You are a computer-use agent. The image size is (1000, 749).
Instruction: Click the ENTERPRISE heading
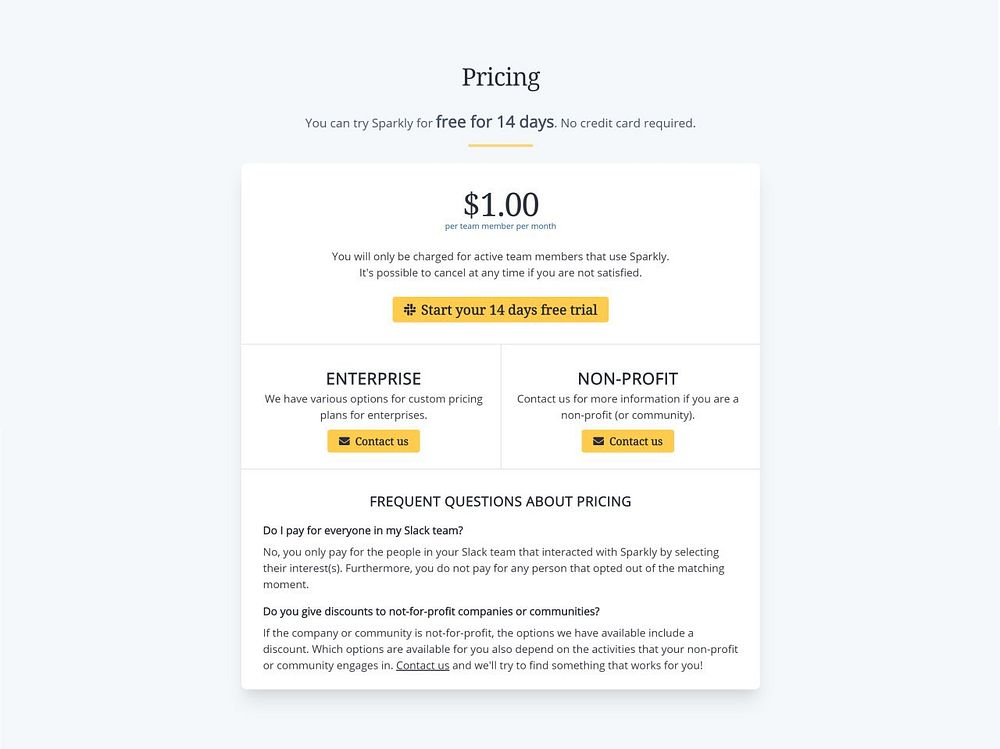(373, 379)
